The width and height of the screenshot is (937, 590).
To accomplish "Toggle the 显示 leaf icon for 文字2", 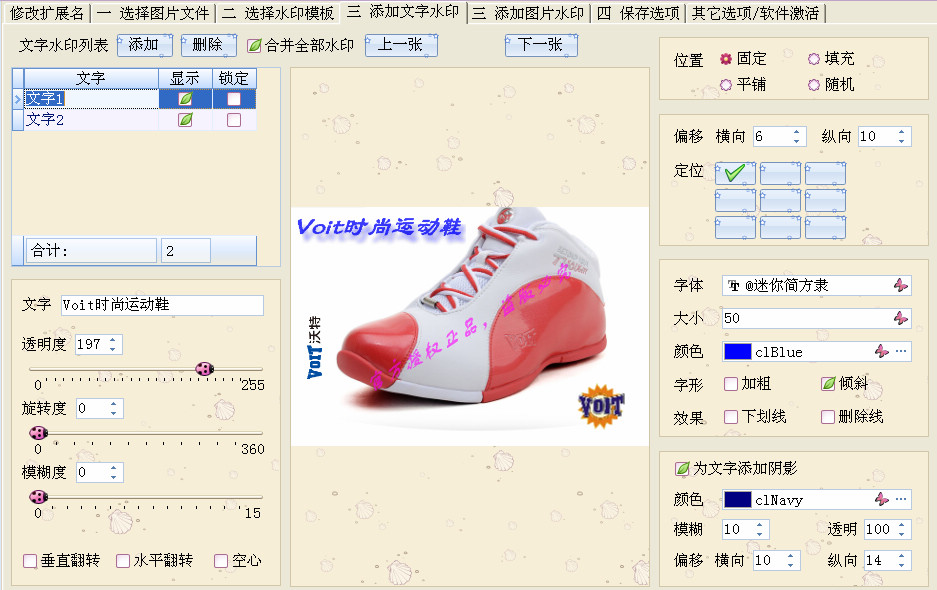I will (185, 120).
